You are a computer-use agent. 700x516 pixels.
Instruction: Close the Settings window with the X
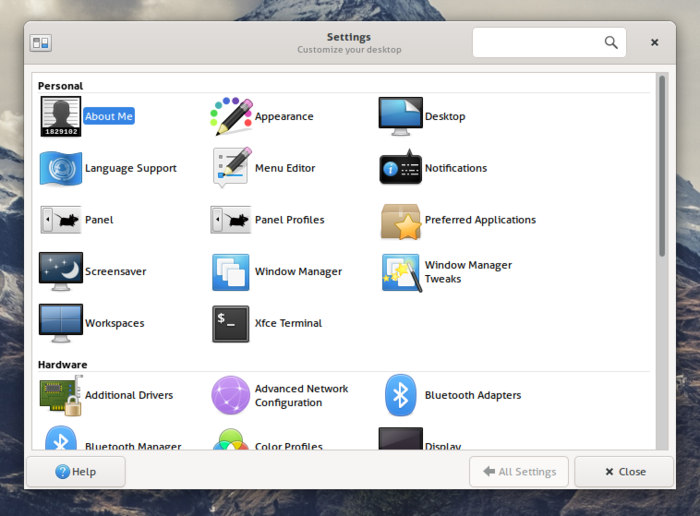coord(654,42)
